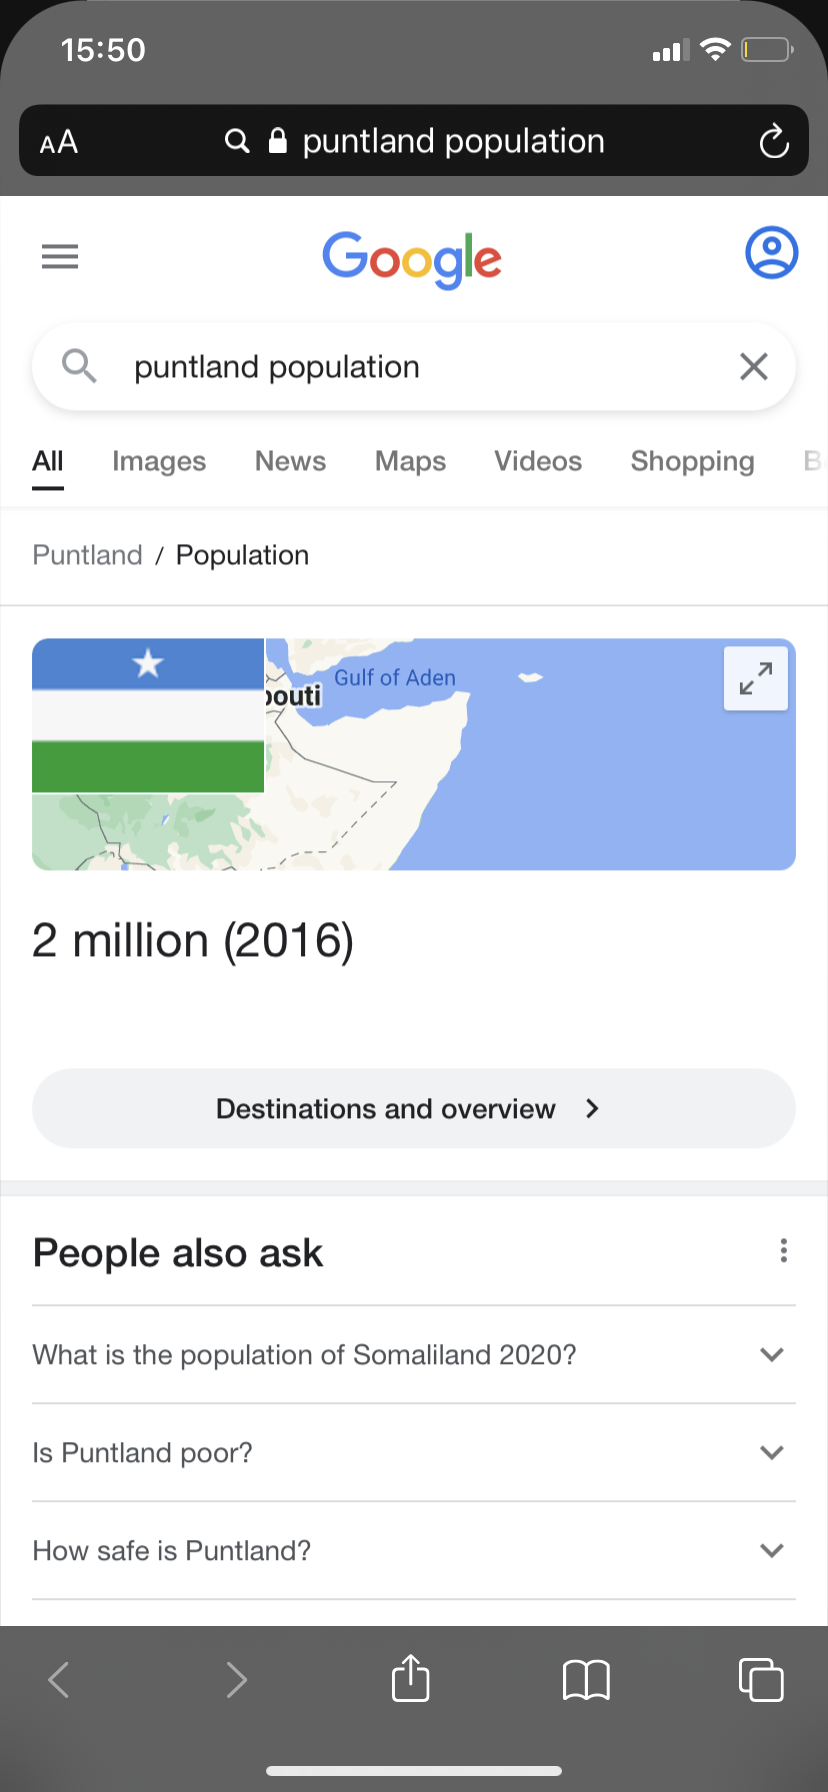828x1792 pixels.
Task: Expand 'How safe is Puntland?' question
Action: [x=414, y=1550]
